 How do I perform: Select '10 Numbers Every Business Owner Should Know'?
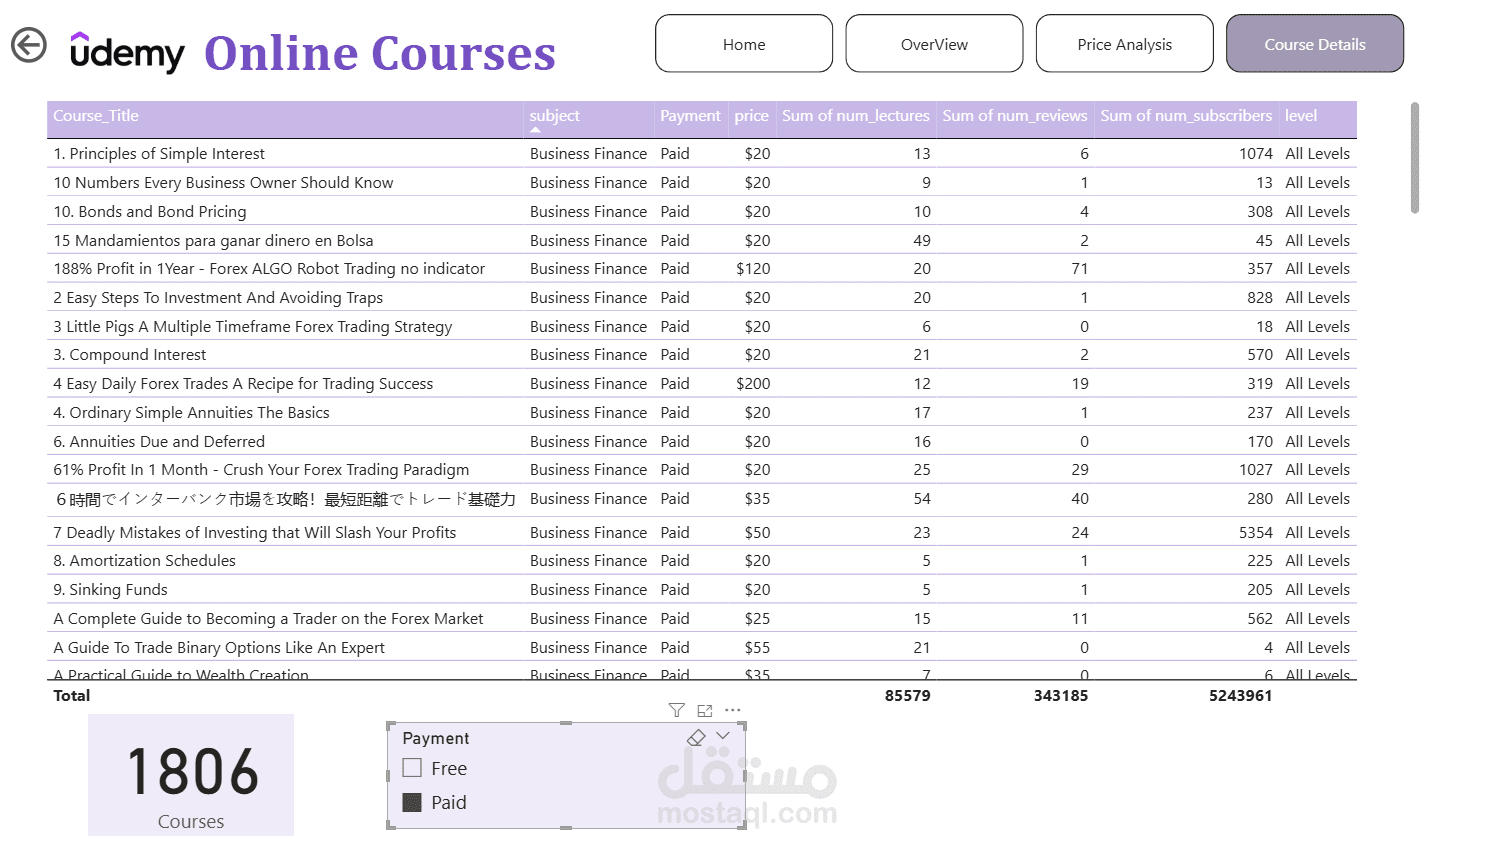coord(702,182)
